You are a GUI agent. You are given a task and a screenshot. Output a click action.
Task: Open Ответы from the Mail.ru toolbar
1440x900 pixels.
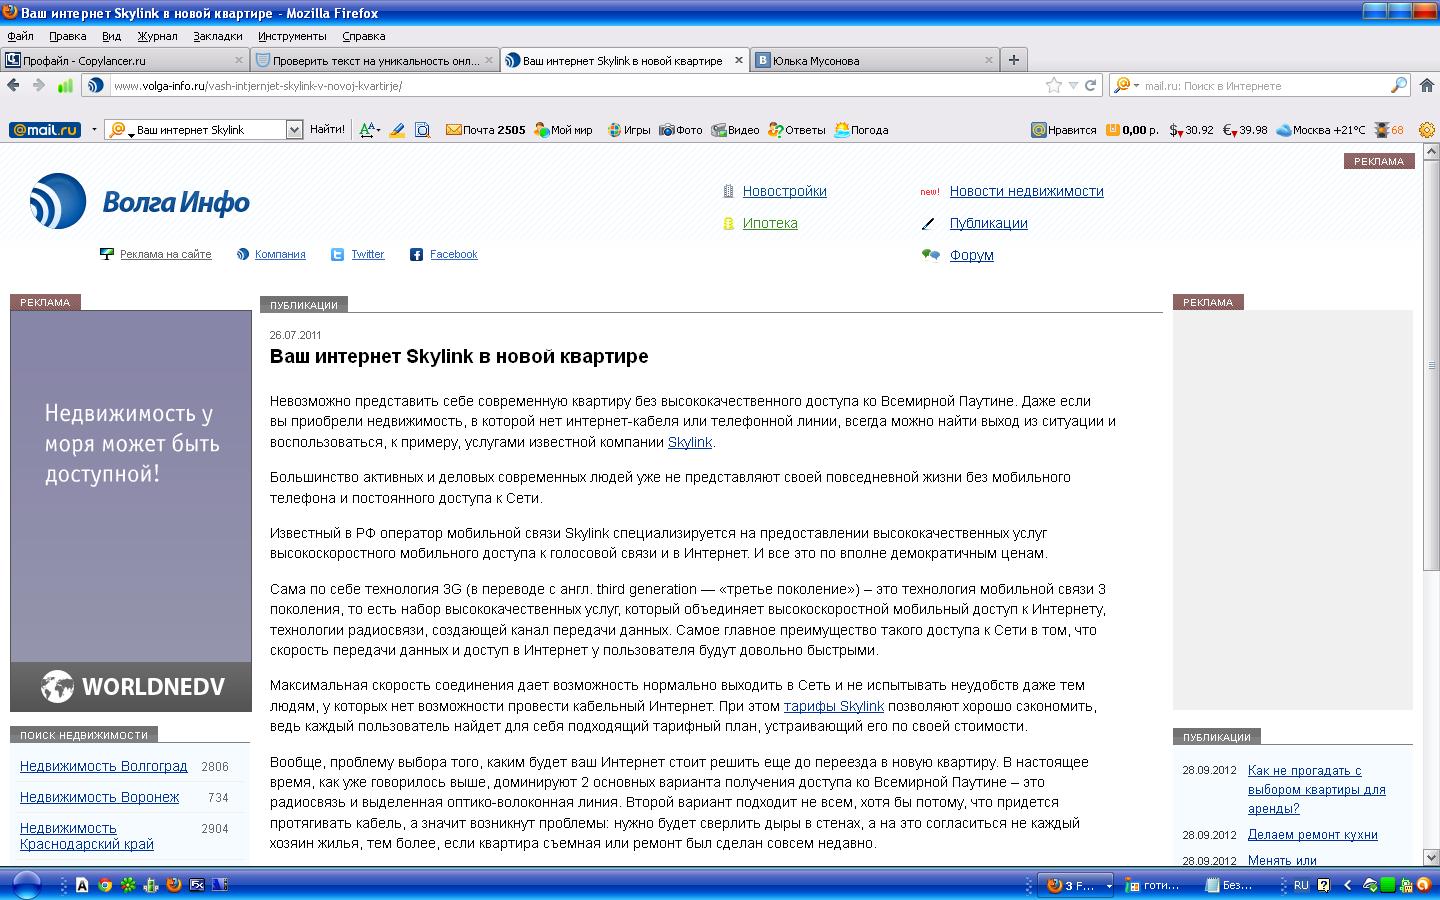(x=797, y=130)
